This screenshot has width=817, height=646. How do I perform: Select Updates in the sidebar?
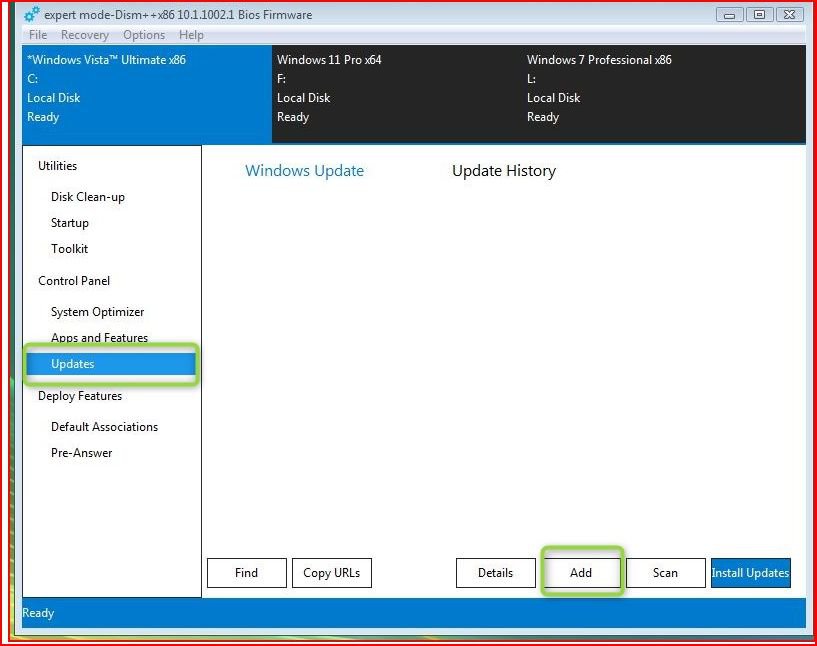(x=111, y=364)
